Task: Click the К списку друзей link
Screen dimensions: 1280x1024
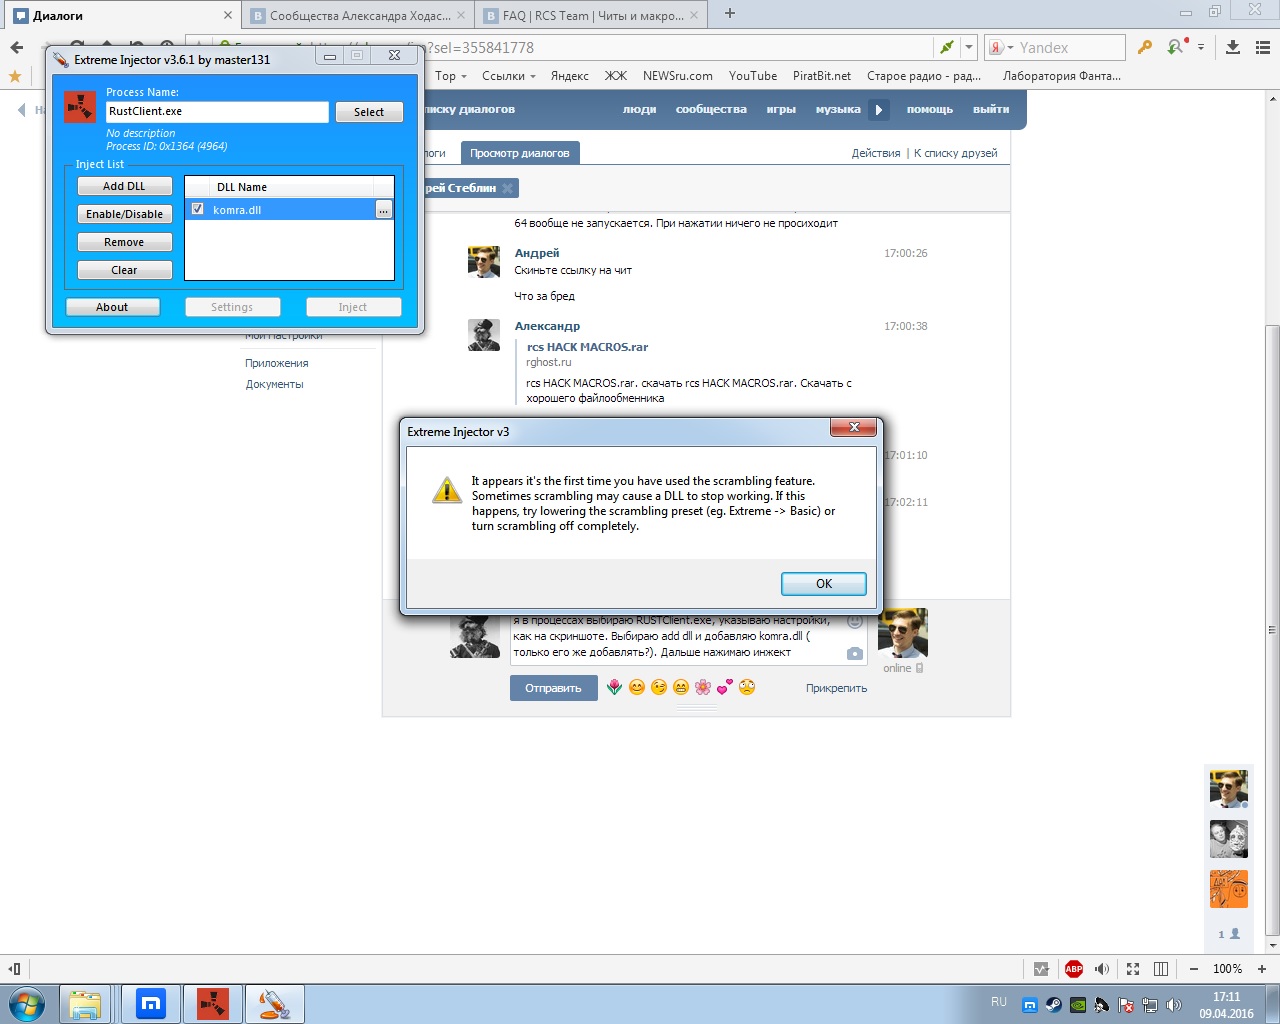Action: 956,153
